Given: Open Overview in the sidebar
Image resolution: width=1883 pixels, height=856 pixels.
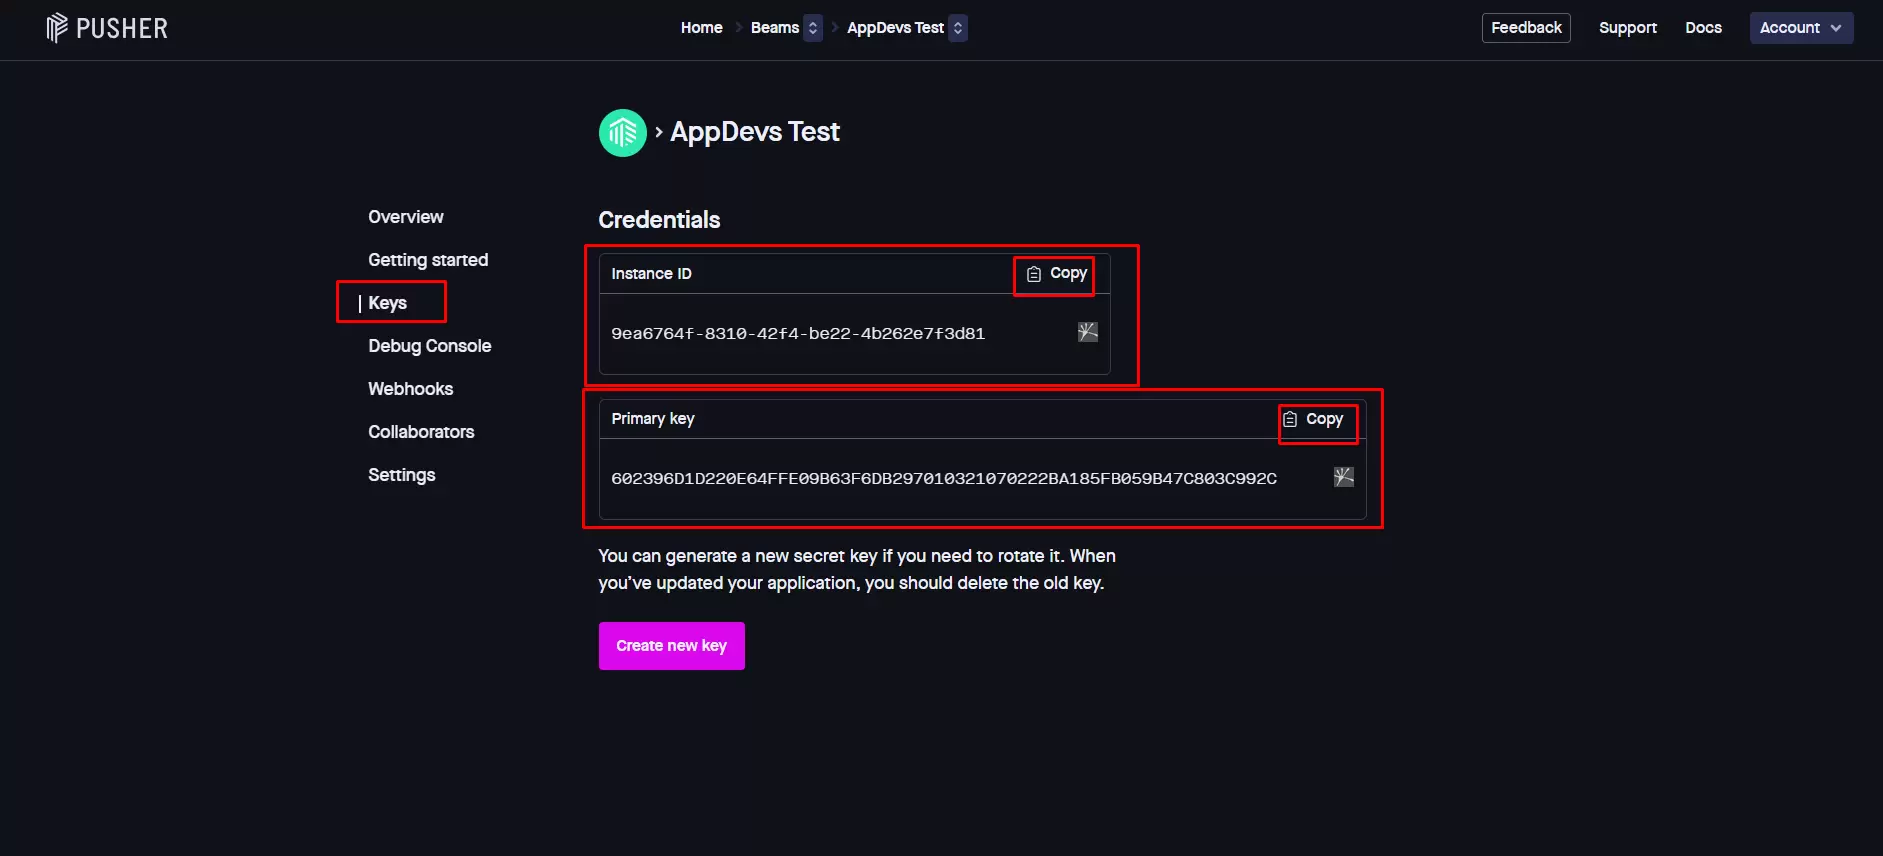Looking at the screenshot, I should pyautogui.click(x=405, y=217).
